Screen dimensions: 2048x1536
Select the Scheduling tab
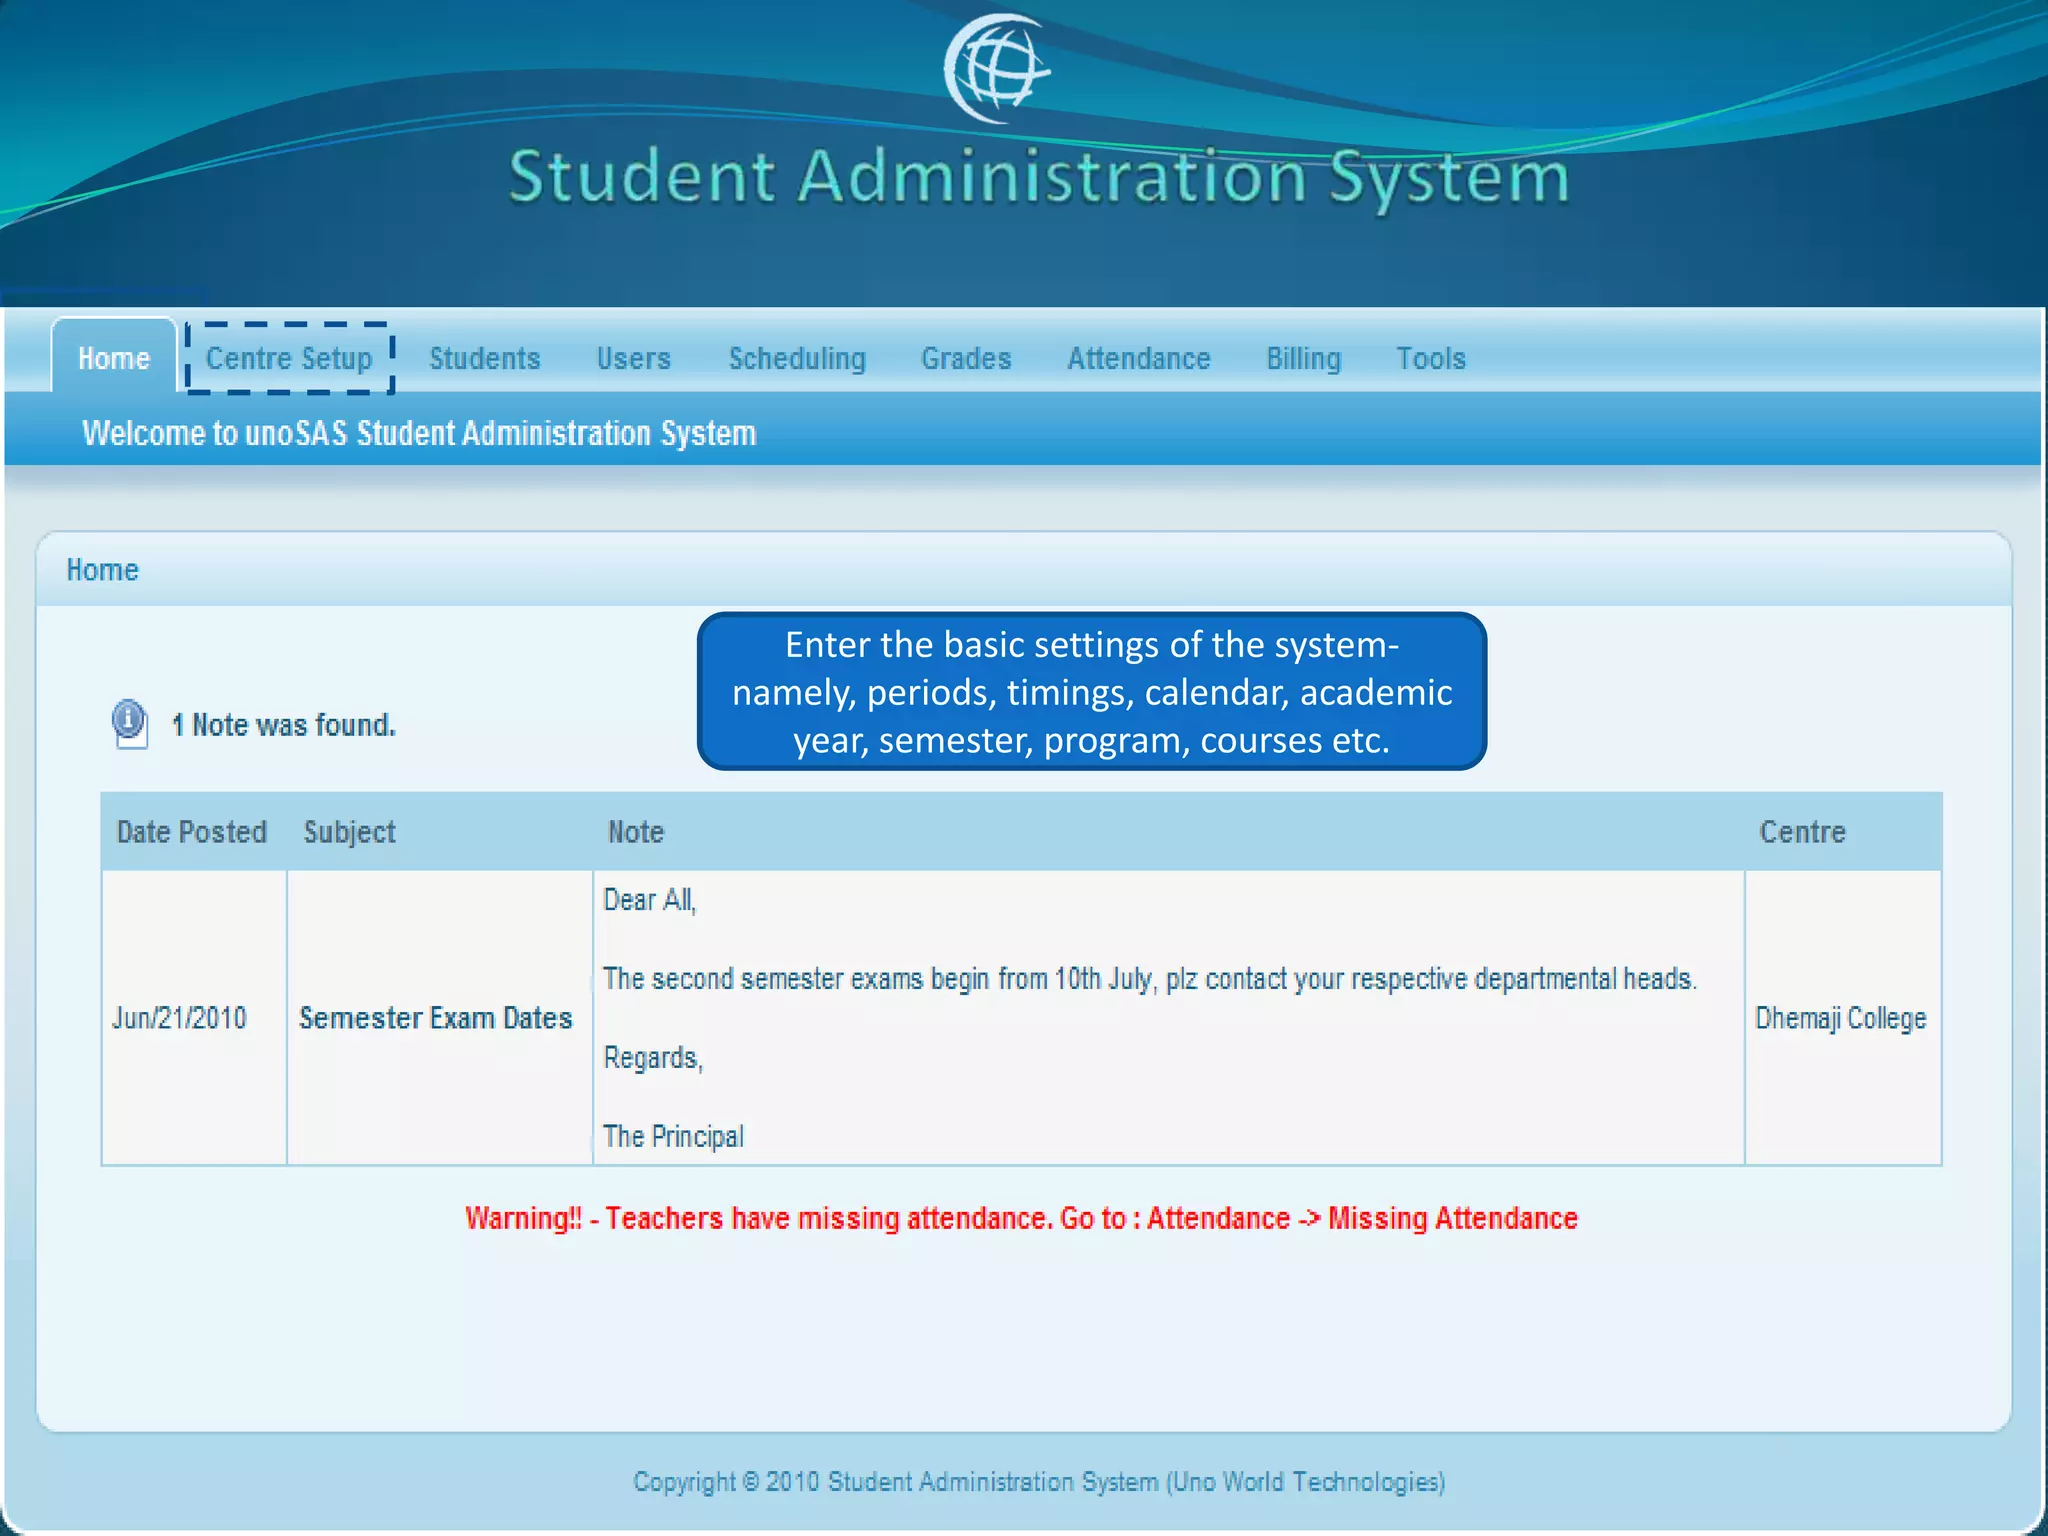797,358
